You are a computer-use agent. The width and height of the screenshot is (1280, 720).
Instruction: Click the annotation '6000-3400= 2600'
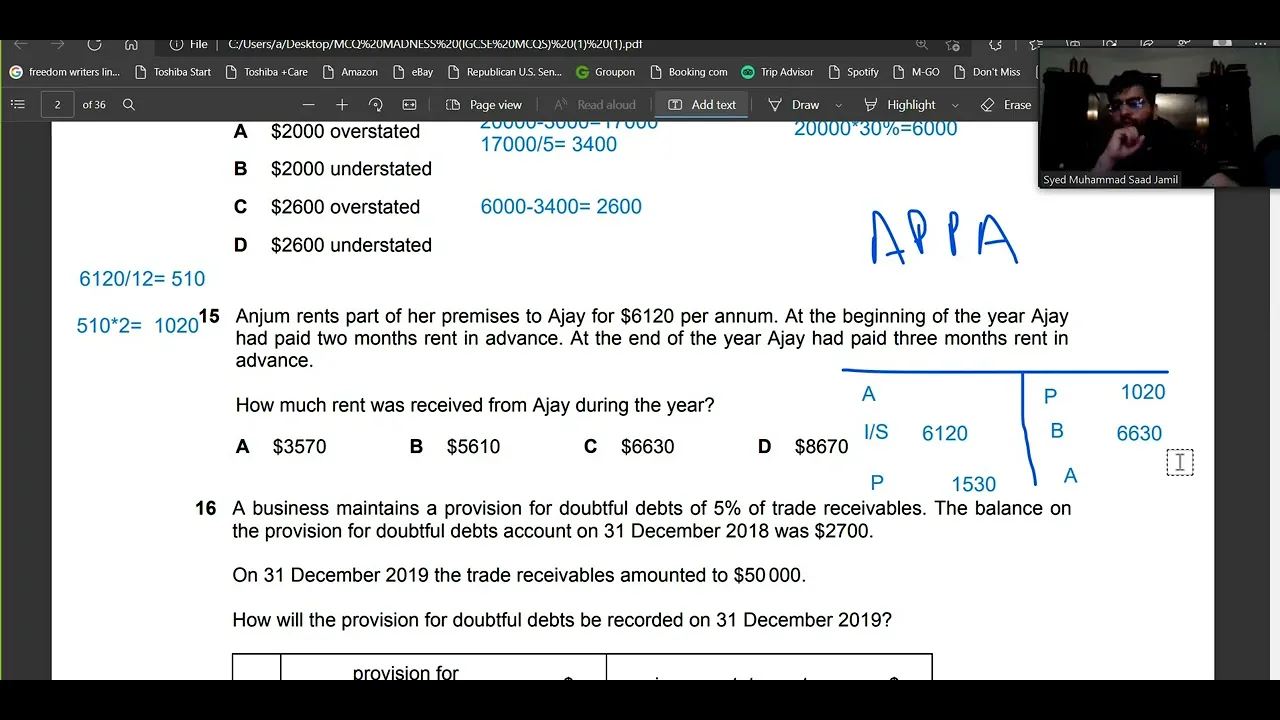561,207
